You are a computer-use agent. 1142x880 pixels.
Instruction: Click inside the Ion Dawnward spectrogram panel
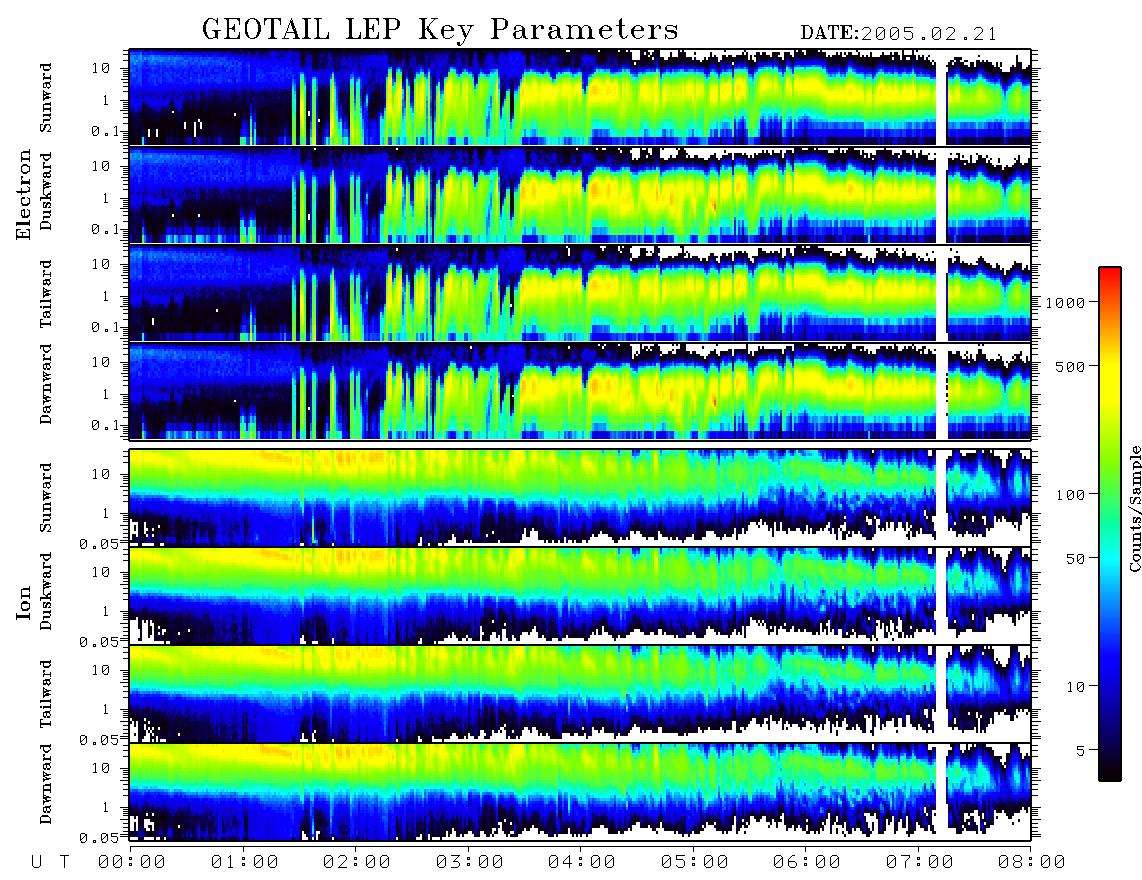click(580, 792)
